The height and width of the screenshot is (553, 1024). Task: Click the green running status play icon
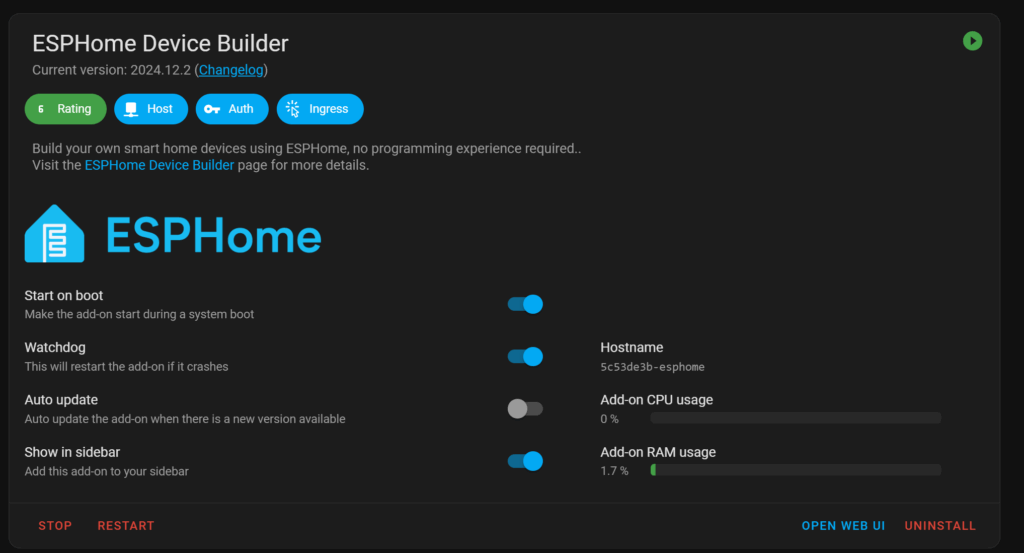click(x=972, y=41)
